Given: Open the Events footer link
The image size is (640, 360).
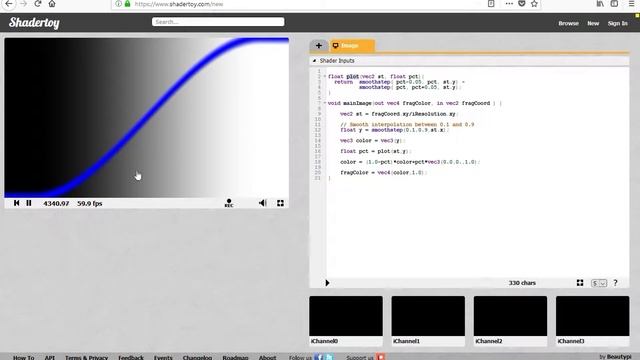Looking at the screenshot, I should [163, 358].
